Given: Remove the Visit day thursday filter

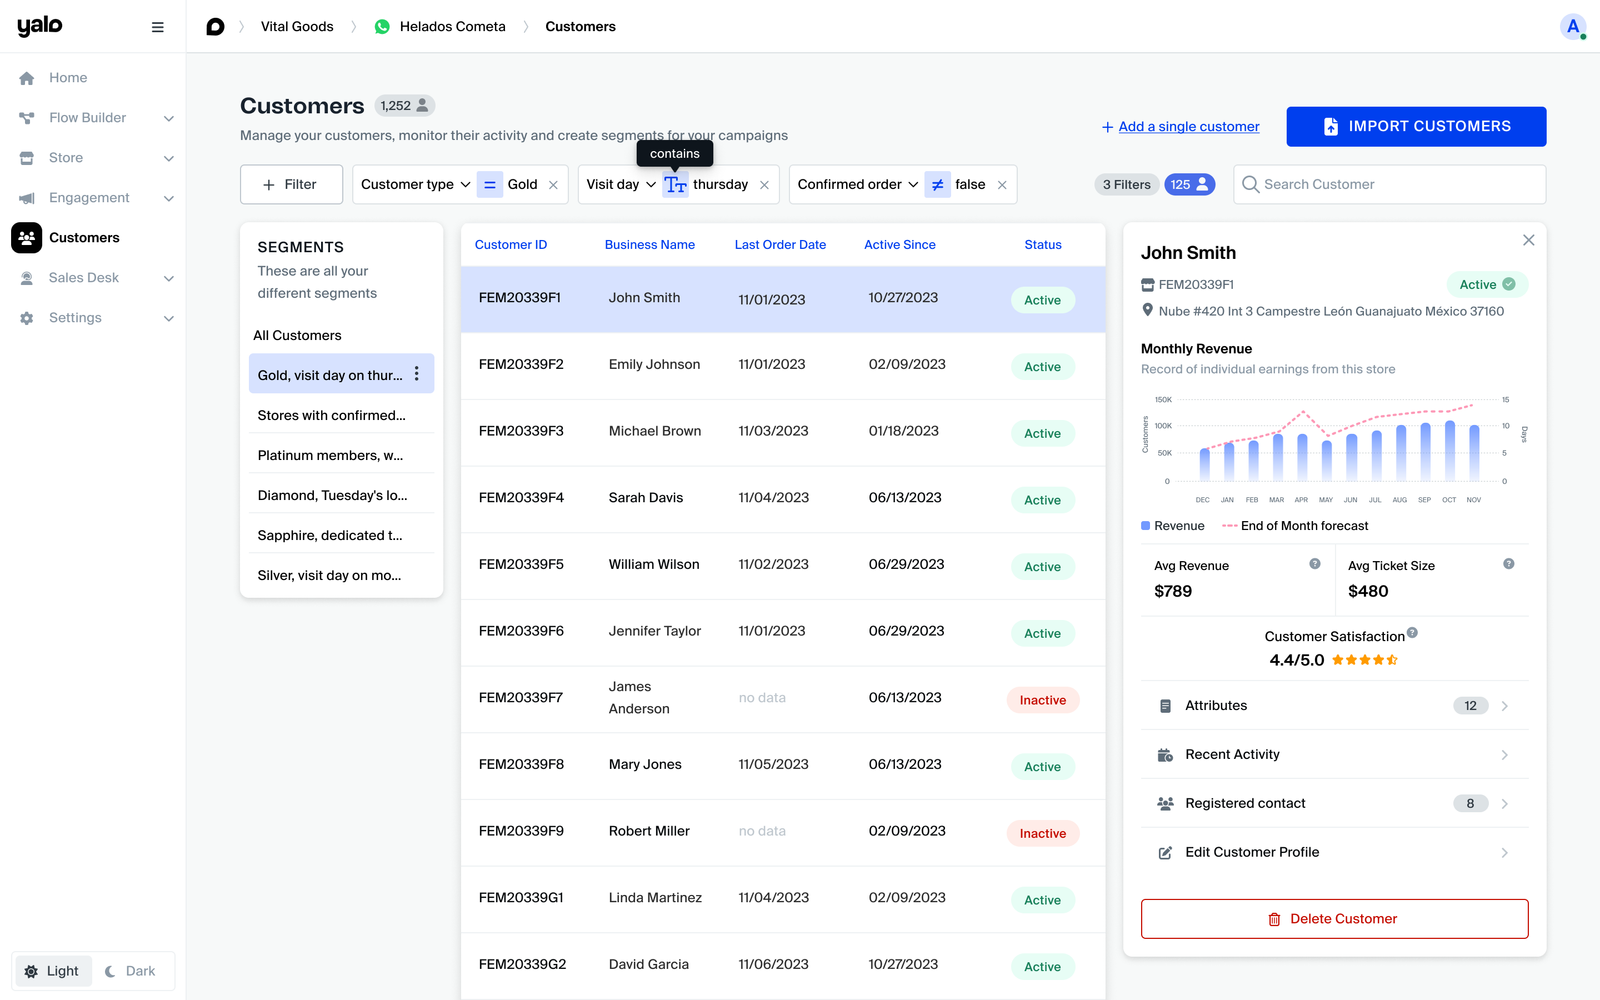Looking at the screenshot, I should [x=764, y=185].
